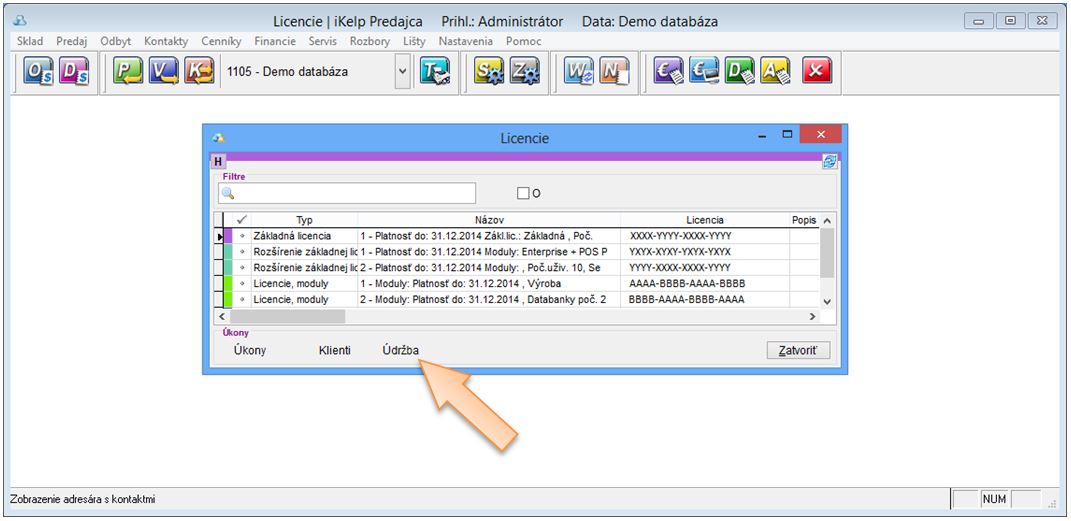Click the 'H' expander in Licencie window
The image size is (1071, 521).
[x=217, y=162]
